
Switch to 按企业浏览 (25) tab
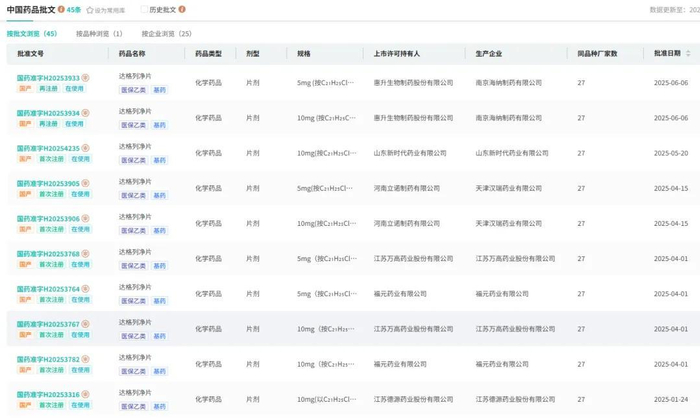[x=167, y=33]
